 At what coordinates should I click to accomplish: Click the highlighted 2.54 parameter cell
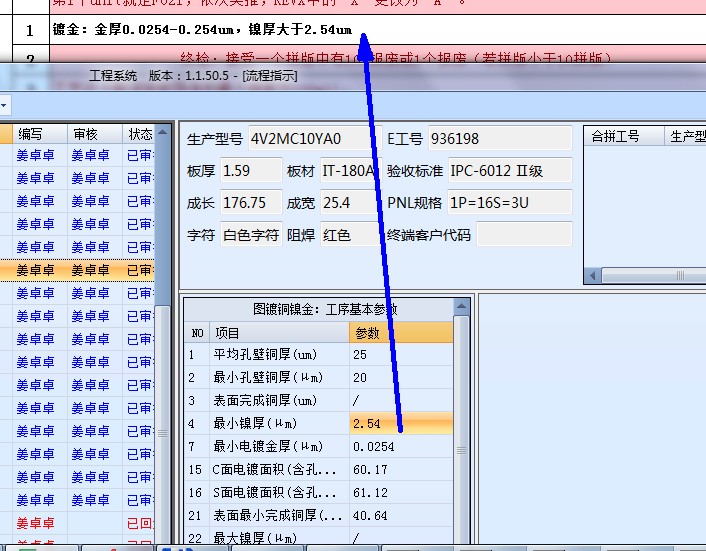[x=401, y=423]
